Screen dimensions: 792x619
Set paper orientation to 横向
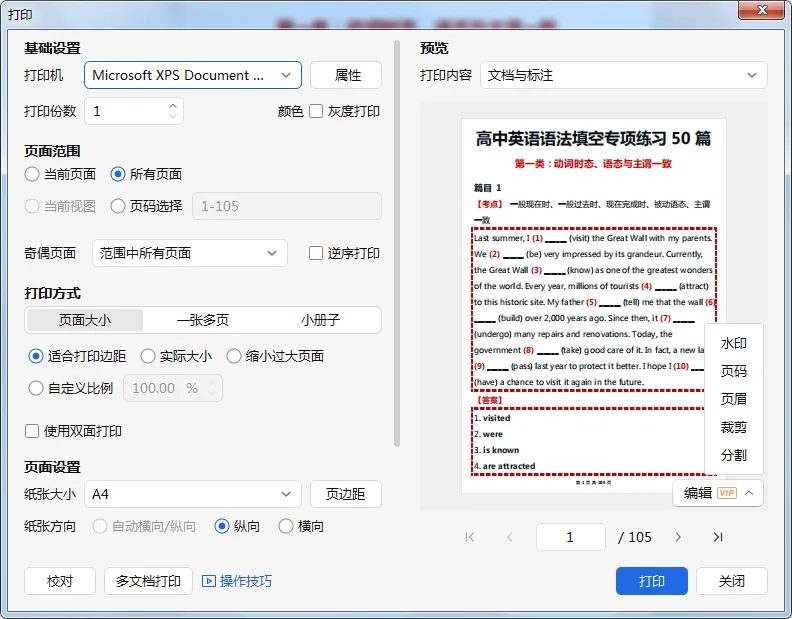tap(286, 527)
